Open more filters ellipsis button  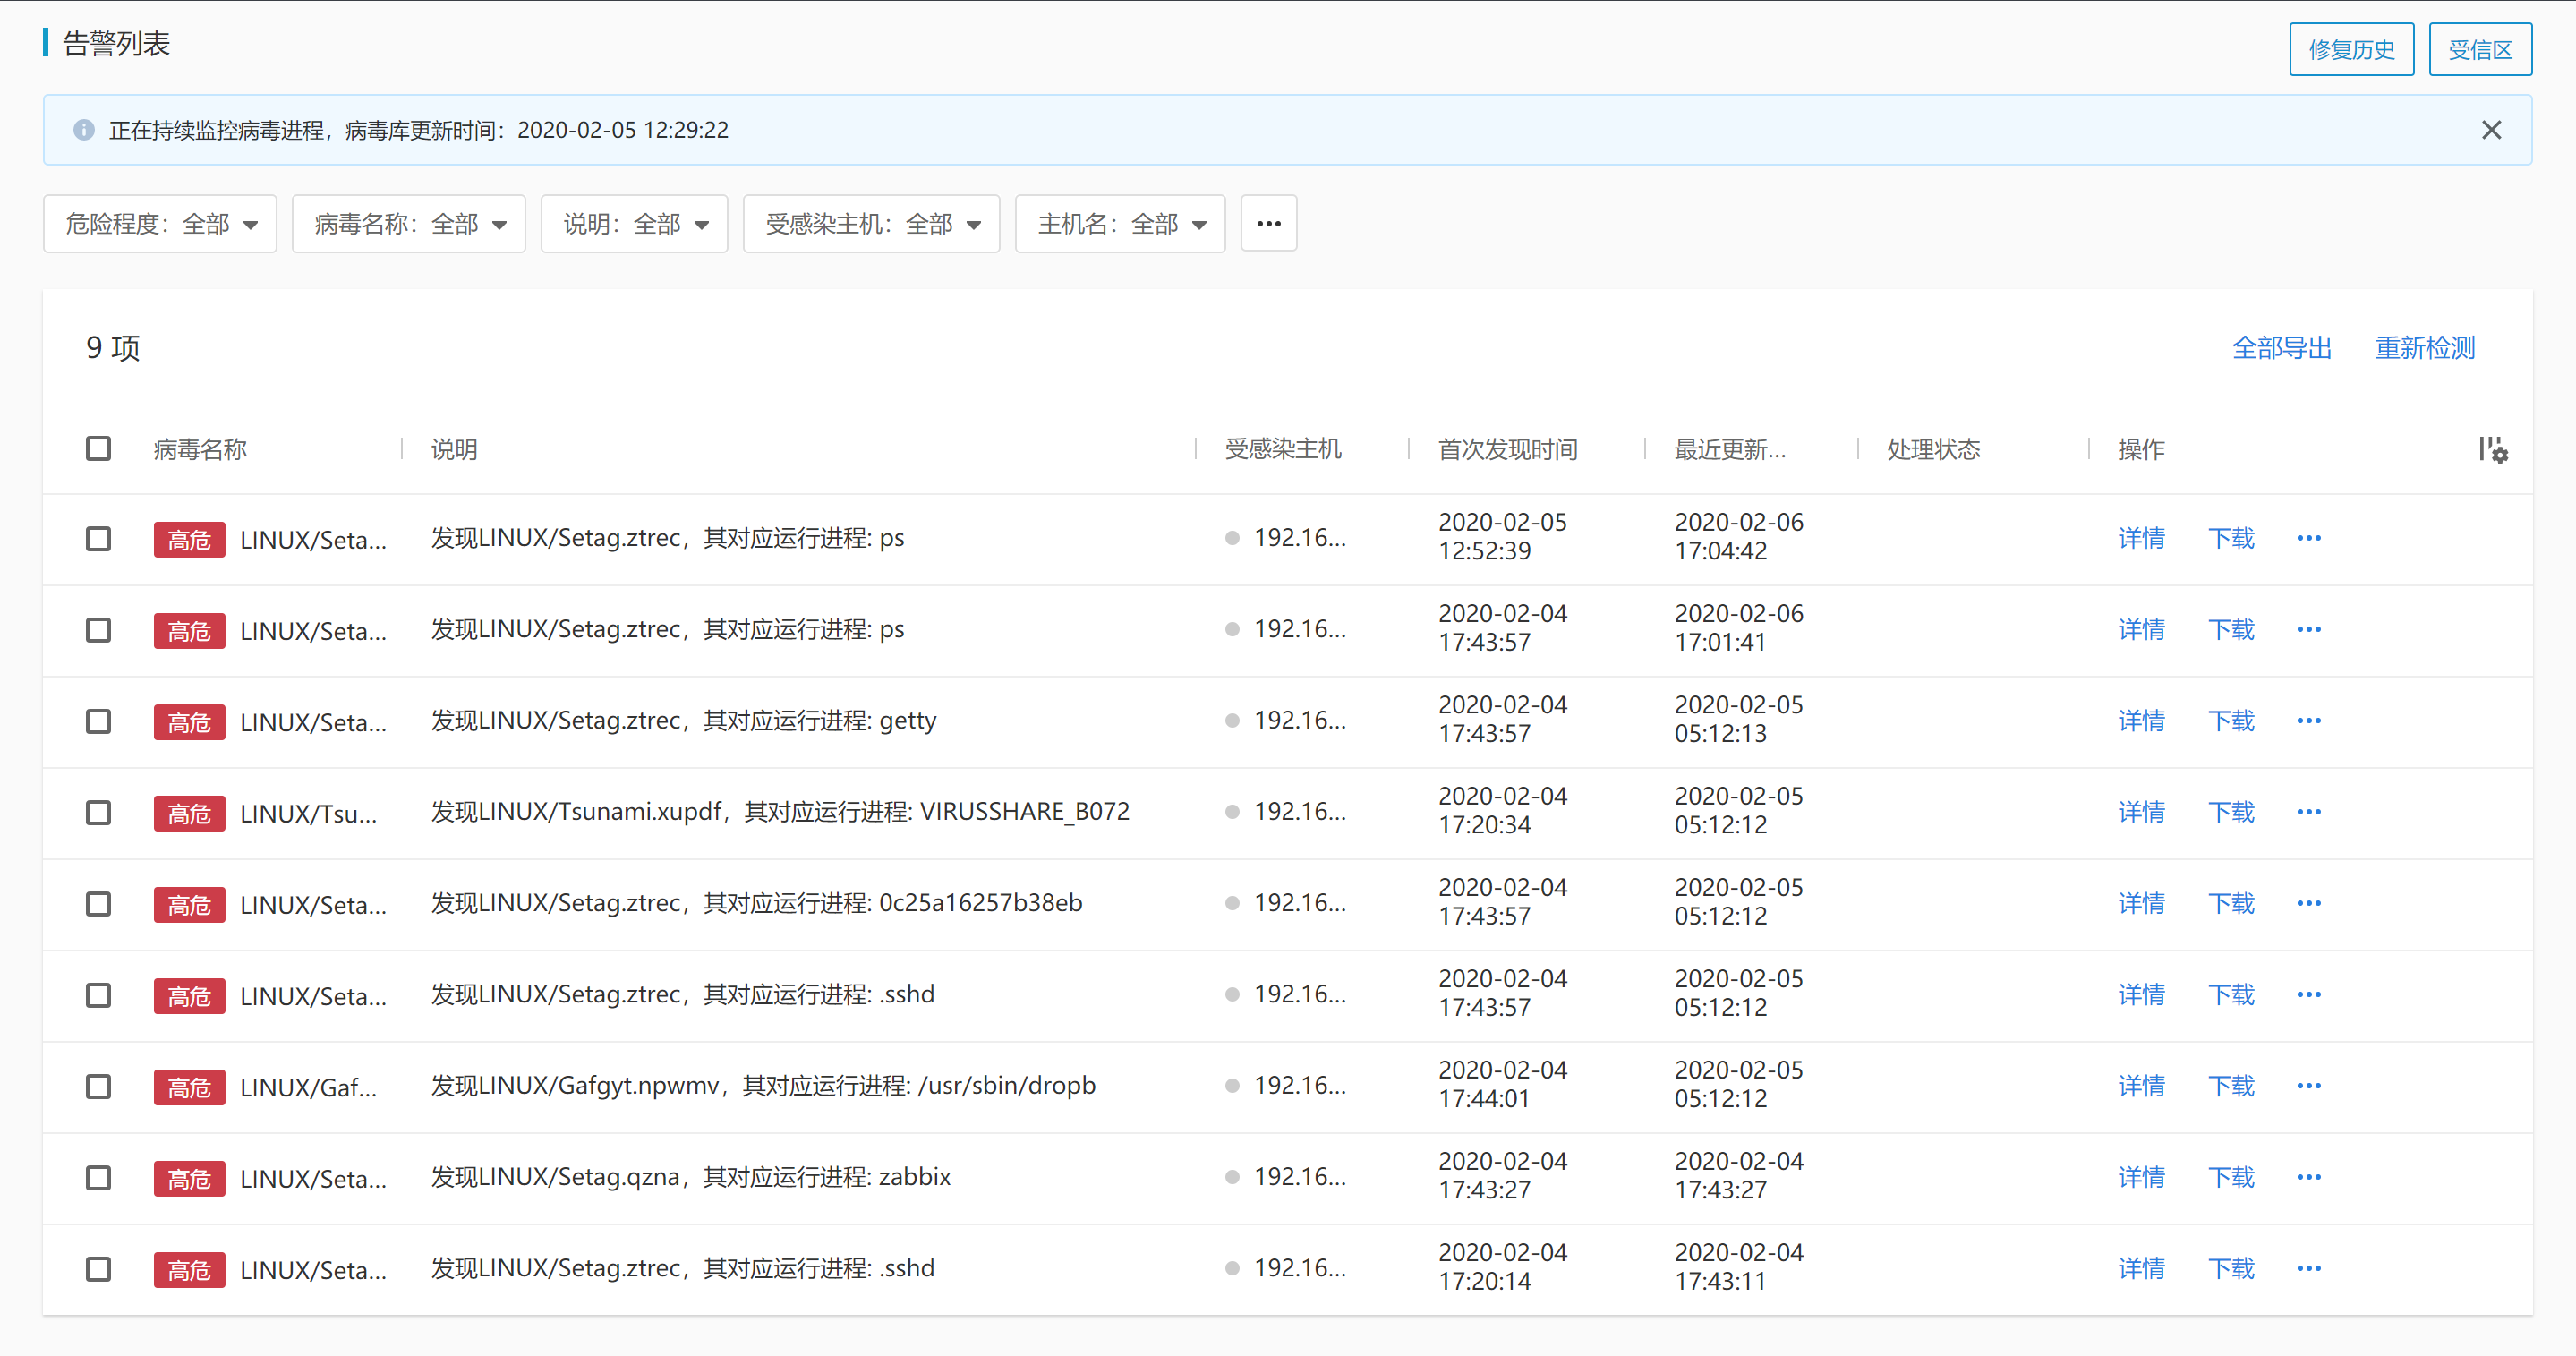point(1268,224)
